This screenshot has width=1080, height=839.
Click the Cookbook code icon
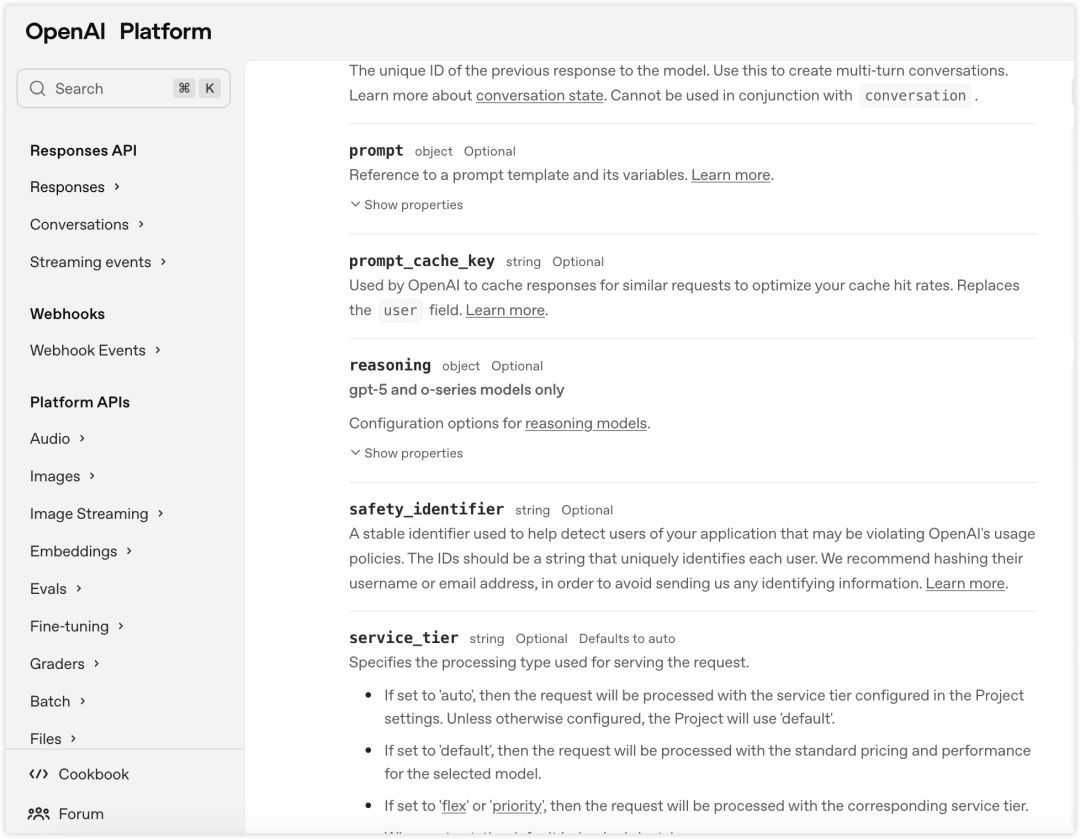tap(39, 774)
